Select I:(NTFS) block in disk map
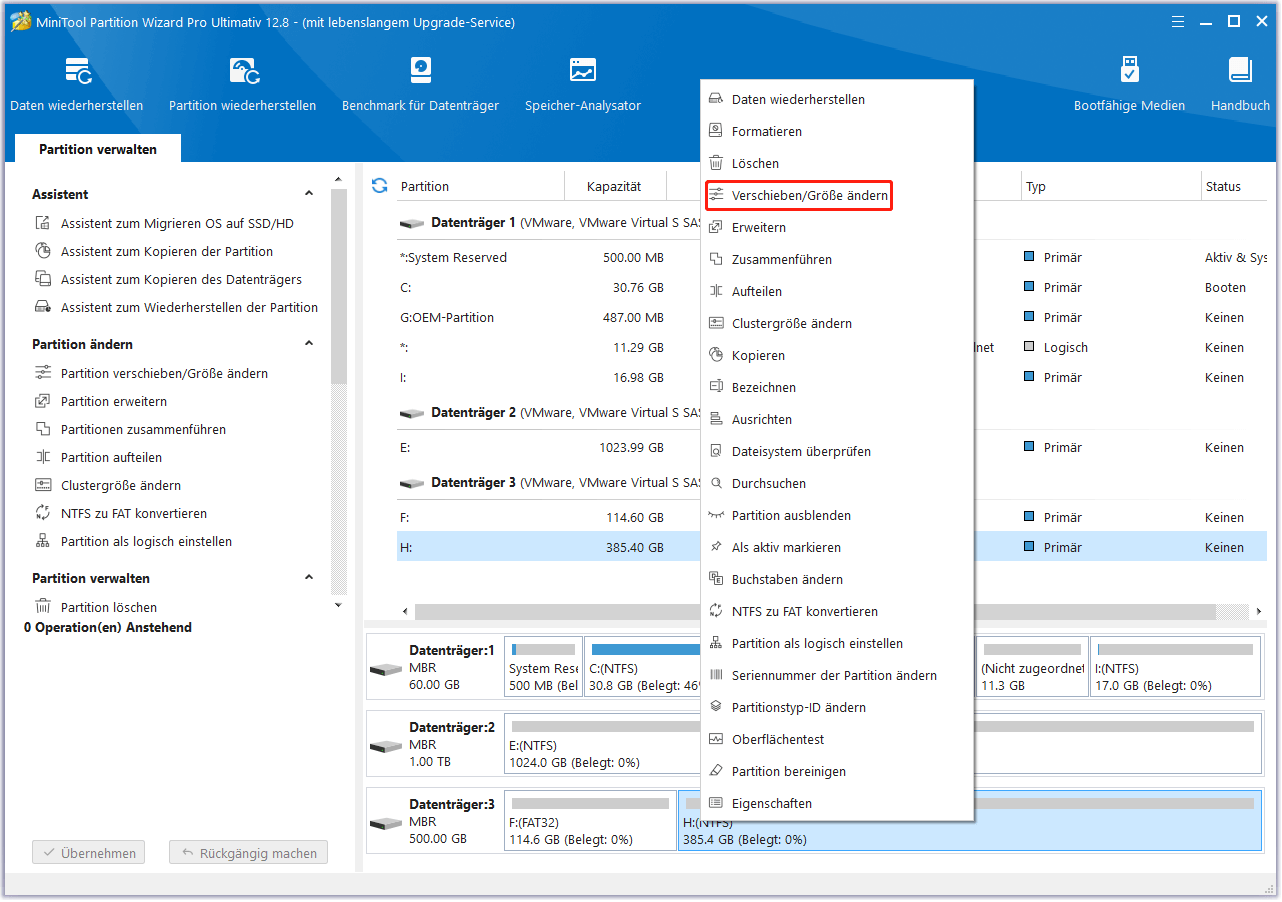Screen dimensions: 1282x902 pos(1175,667)
